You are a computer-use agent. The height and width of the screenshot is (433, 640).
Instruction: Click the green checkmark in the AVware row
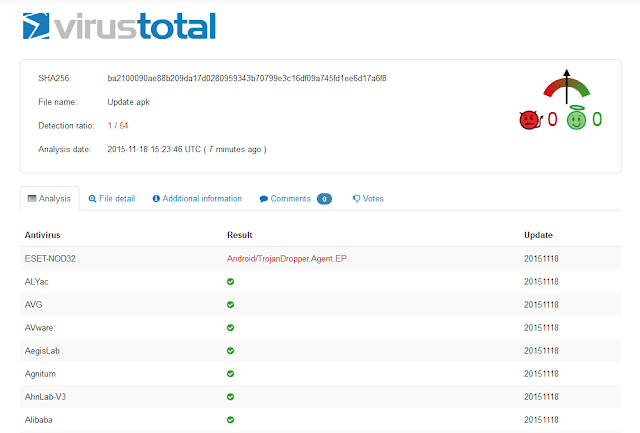(231, 328)
